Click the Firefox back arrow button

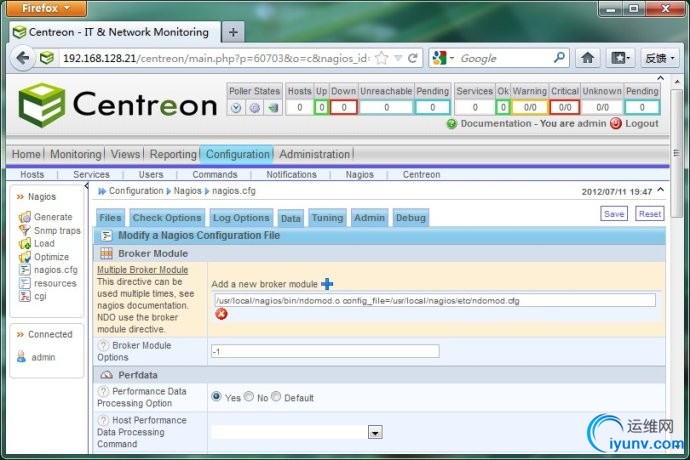pyautogui.click(x=22, y=58)
